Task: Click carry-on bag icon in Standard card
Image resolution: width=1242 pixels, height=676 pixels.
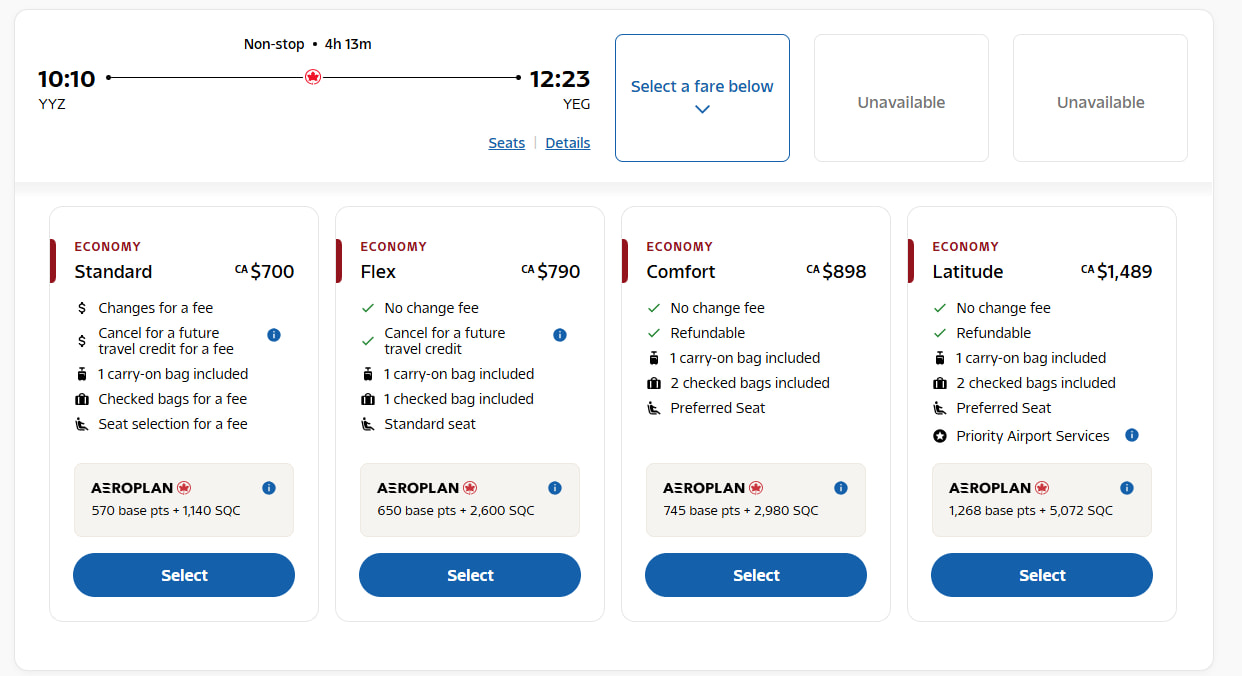Action: point(82,374)
